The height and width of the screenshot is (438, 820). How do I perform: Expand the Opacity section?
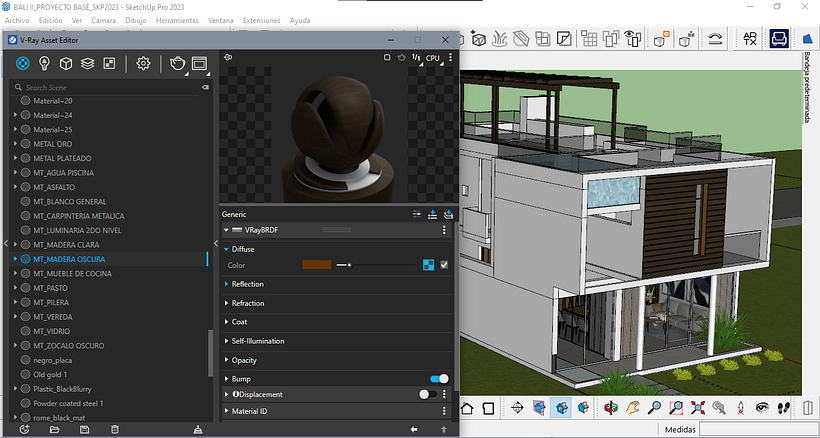point(226,360)
